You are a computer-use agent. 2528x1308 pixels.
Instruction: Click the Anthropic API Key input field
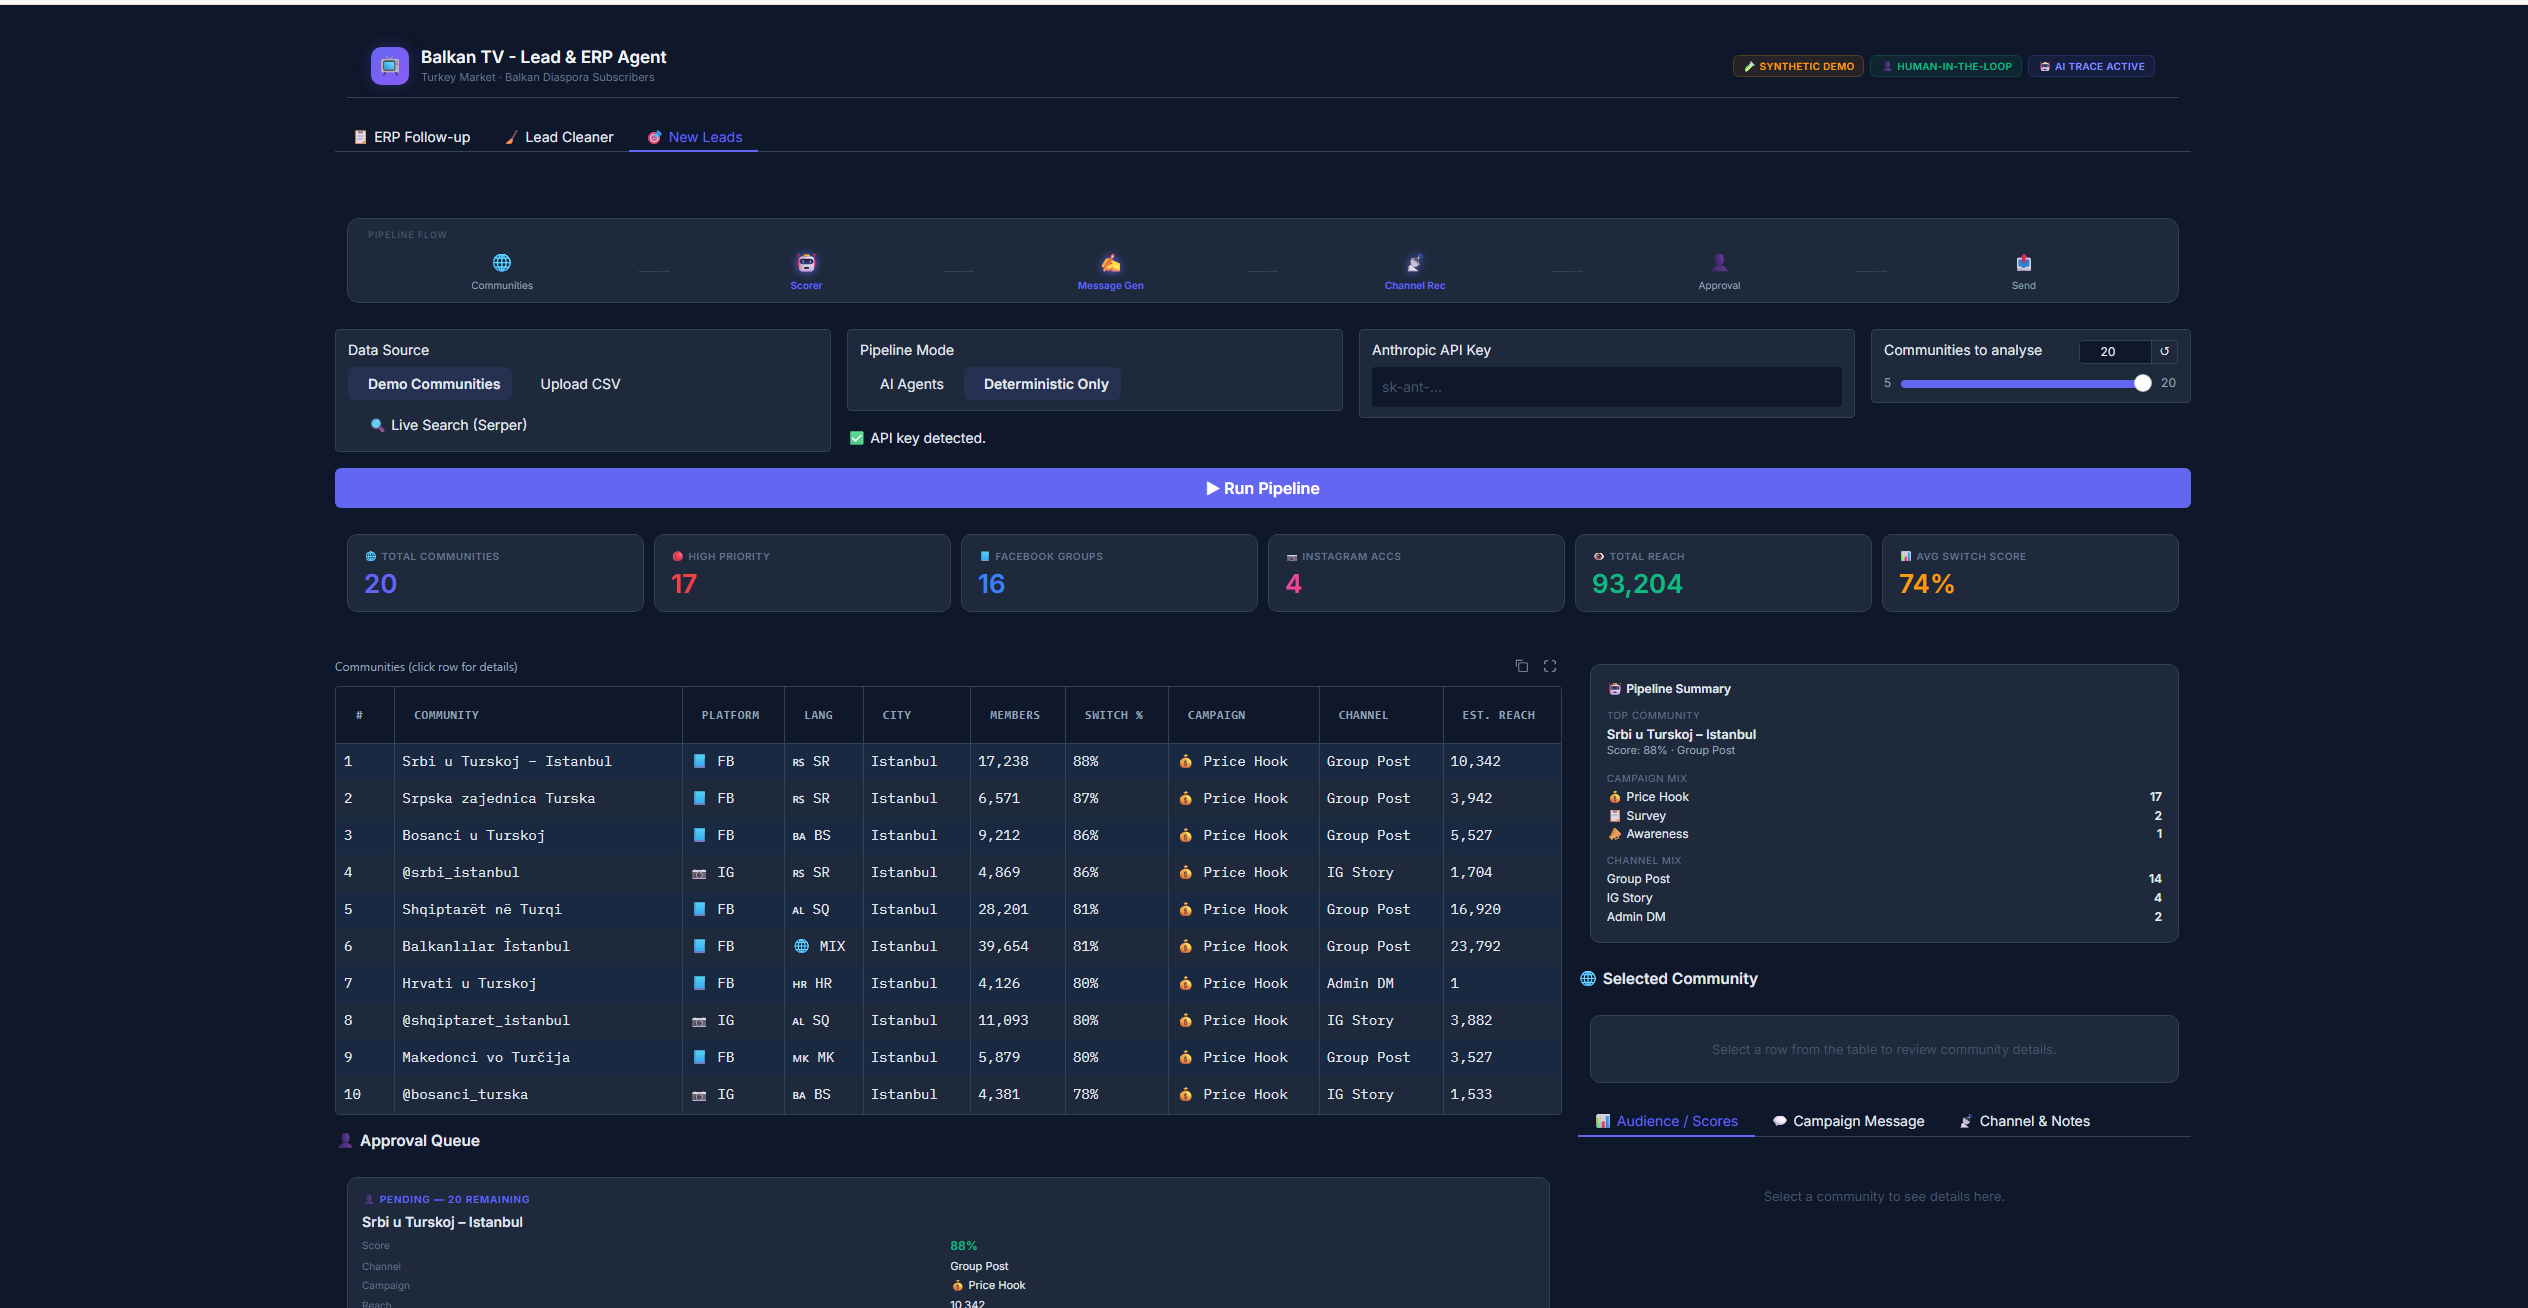[x=1606, y=387]
